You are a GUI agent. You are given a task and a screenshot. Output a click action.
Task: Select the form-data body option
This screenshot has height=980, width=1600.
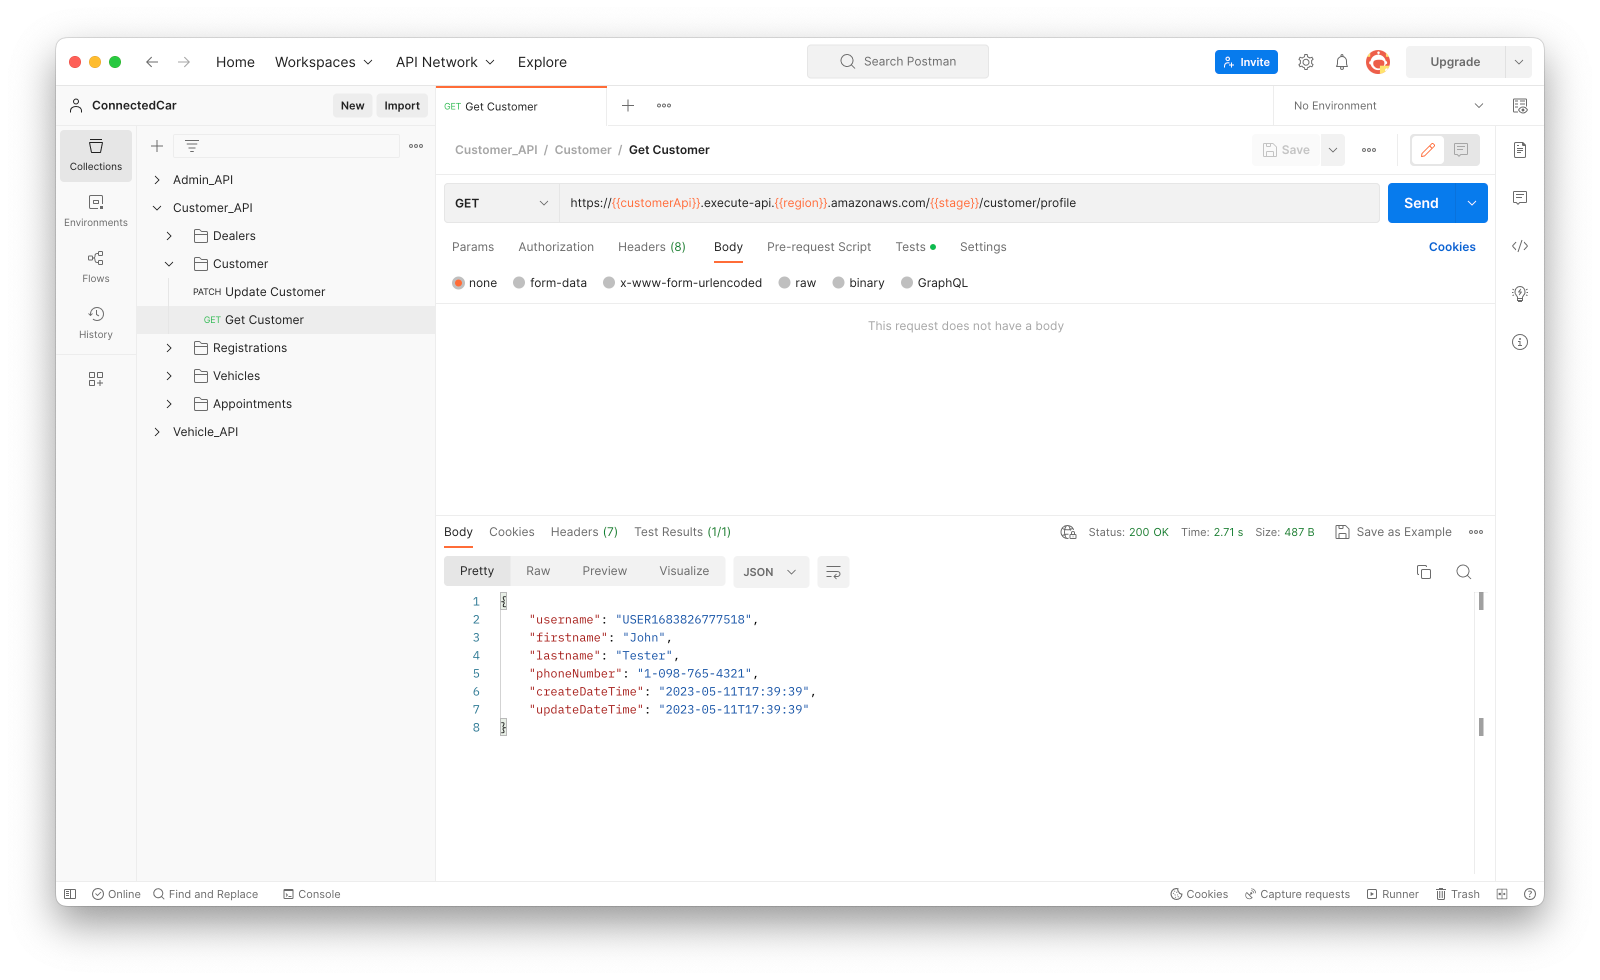(x=550, y=283)
